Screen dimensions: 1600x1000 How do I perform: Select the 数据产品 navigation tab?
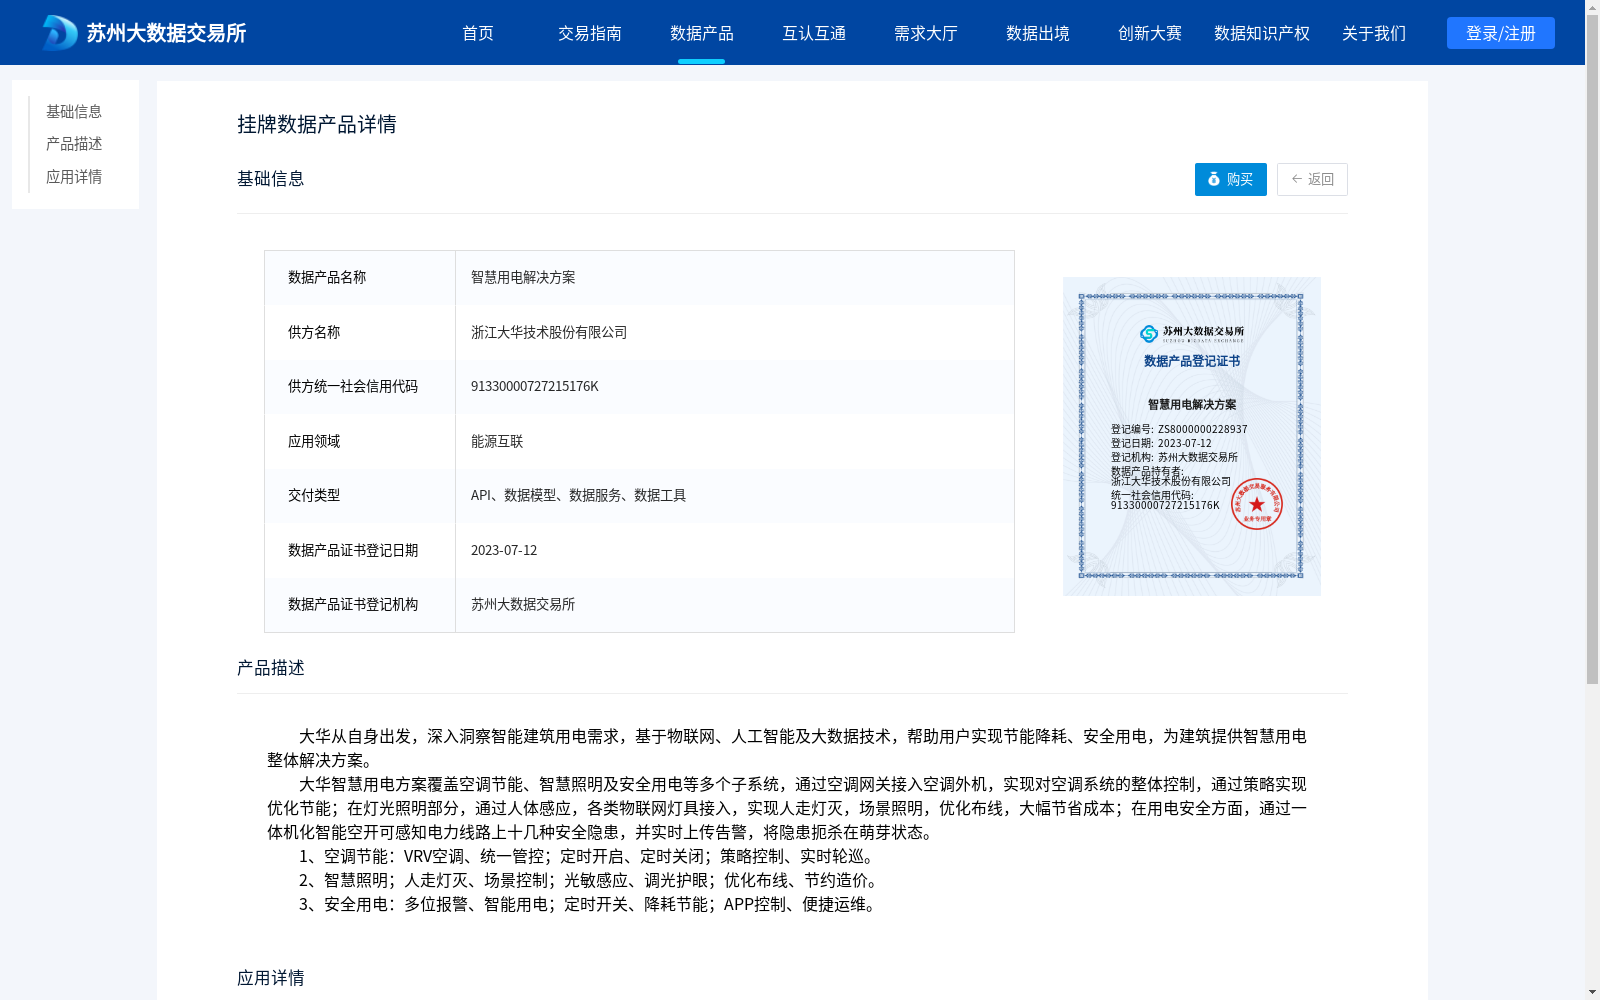click(702, 33)
